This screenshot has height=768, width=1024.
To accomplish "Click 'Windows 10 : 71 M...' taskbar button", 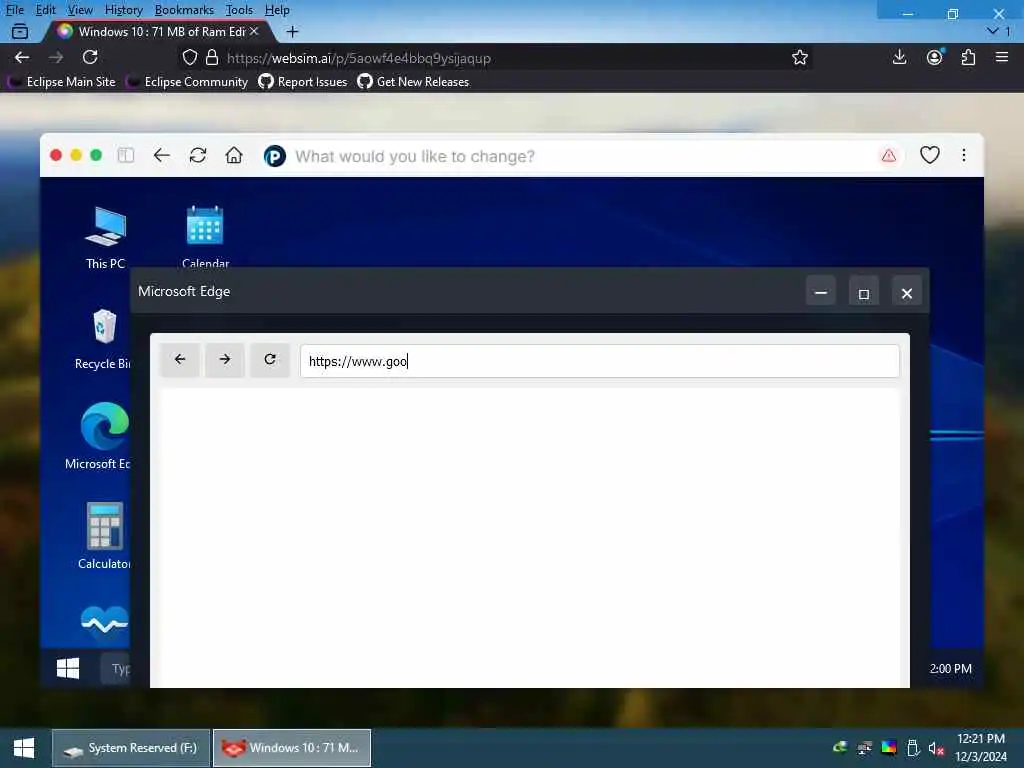I will point(292,748).
